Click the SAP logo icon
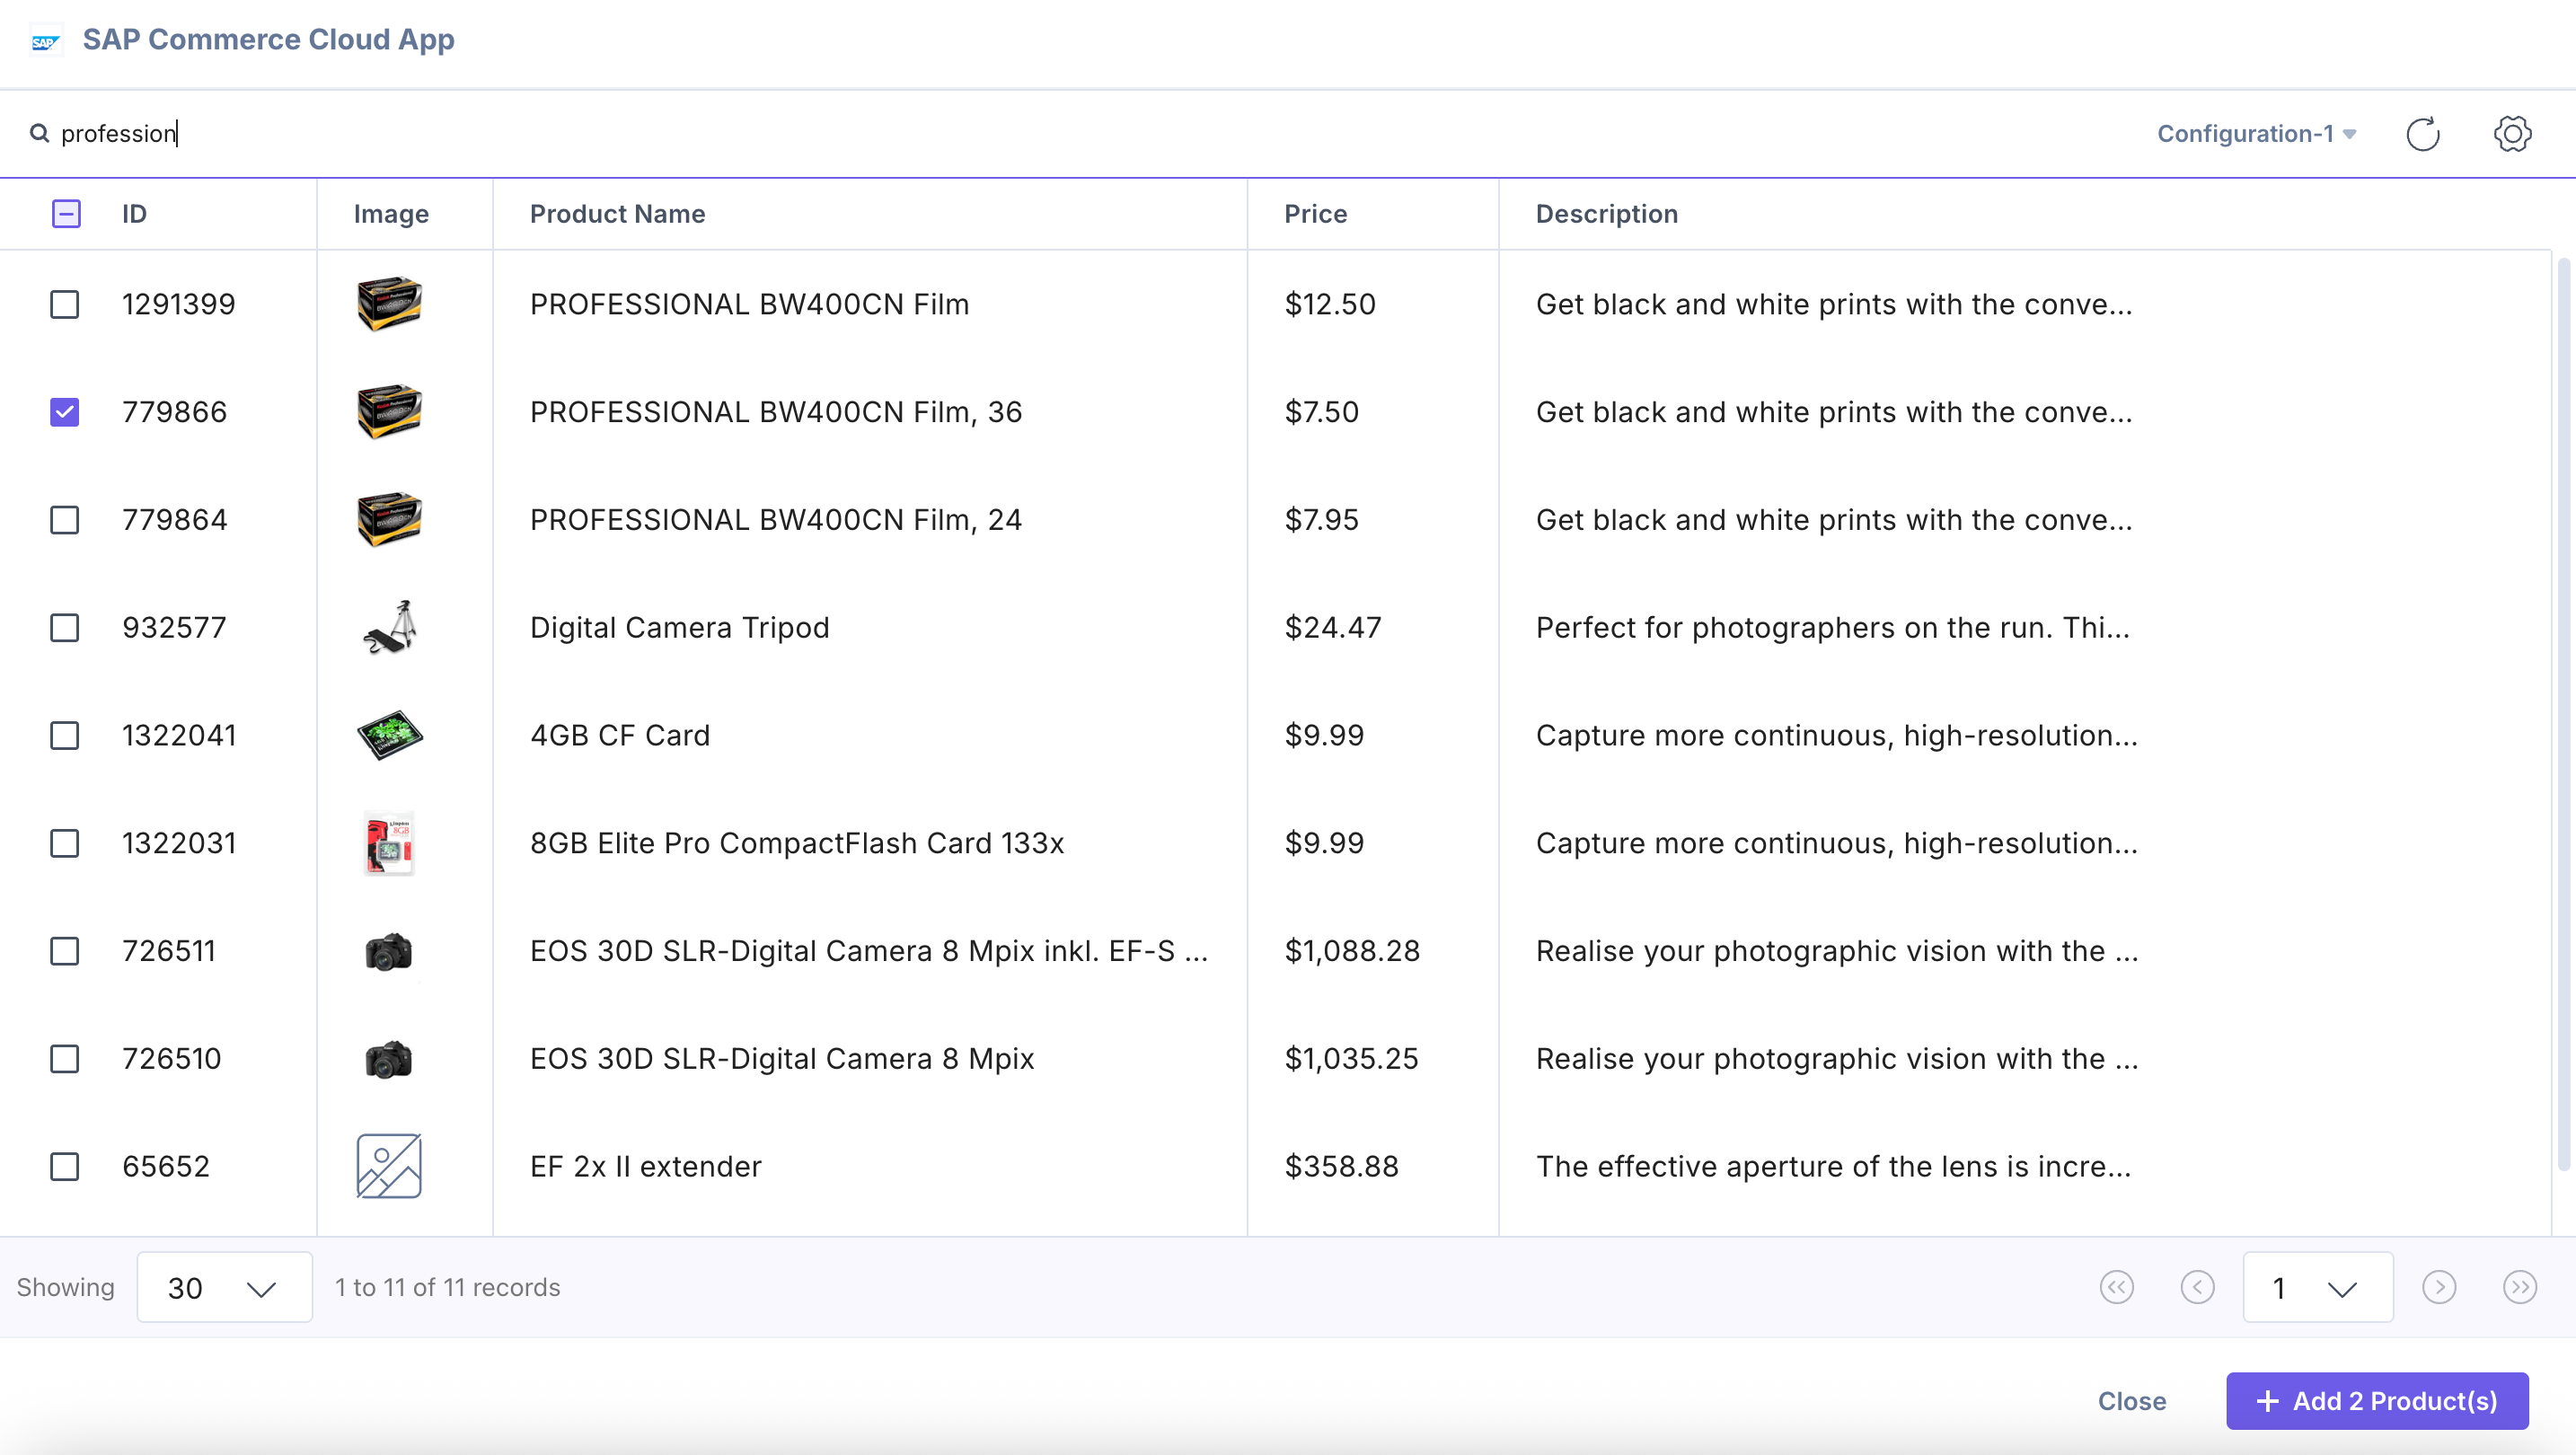Image resolution: width=2576 pixels, height=1455 pixels. point(46,41)
